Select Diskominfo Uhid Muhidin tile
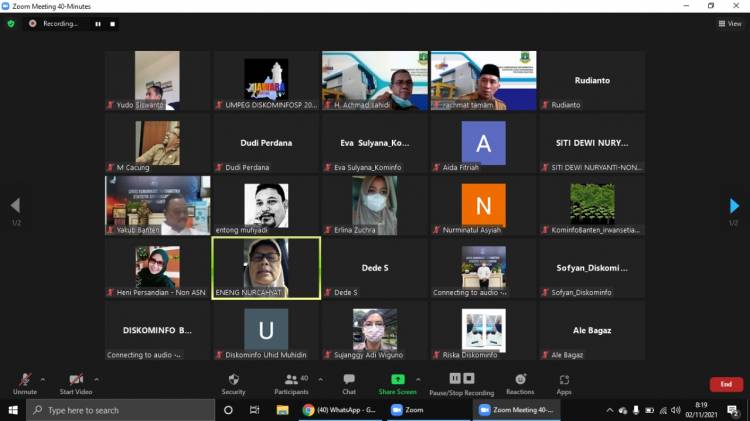This screenshot has width=750, height=421. (266, 331)
